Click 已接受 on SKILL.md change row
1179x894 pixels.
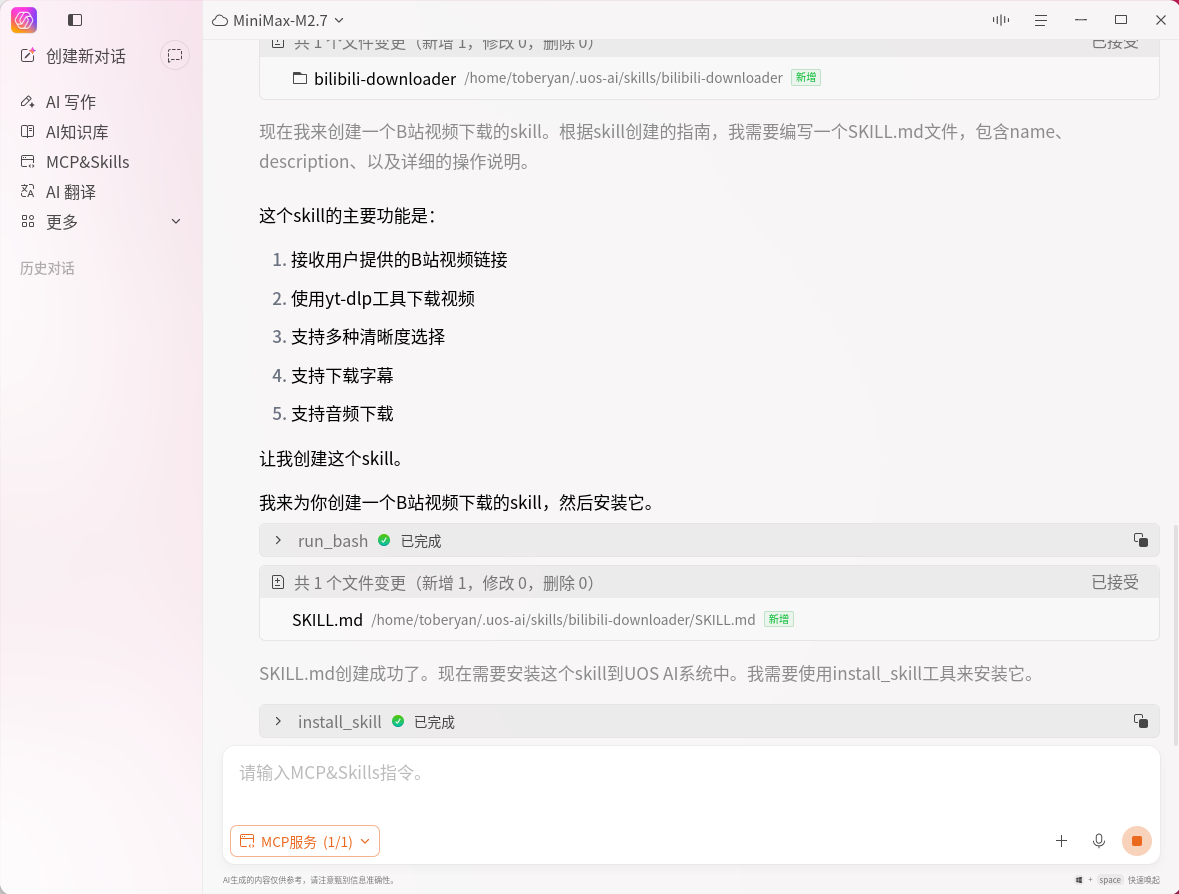click(1114, 583)
